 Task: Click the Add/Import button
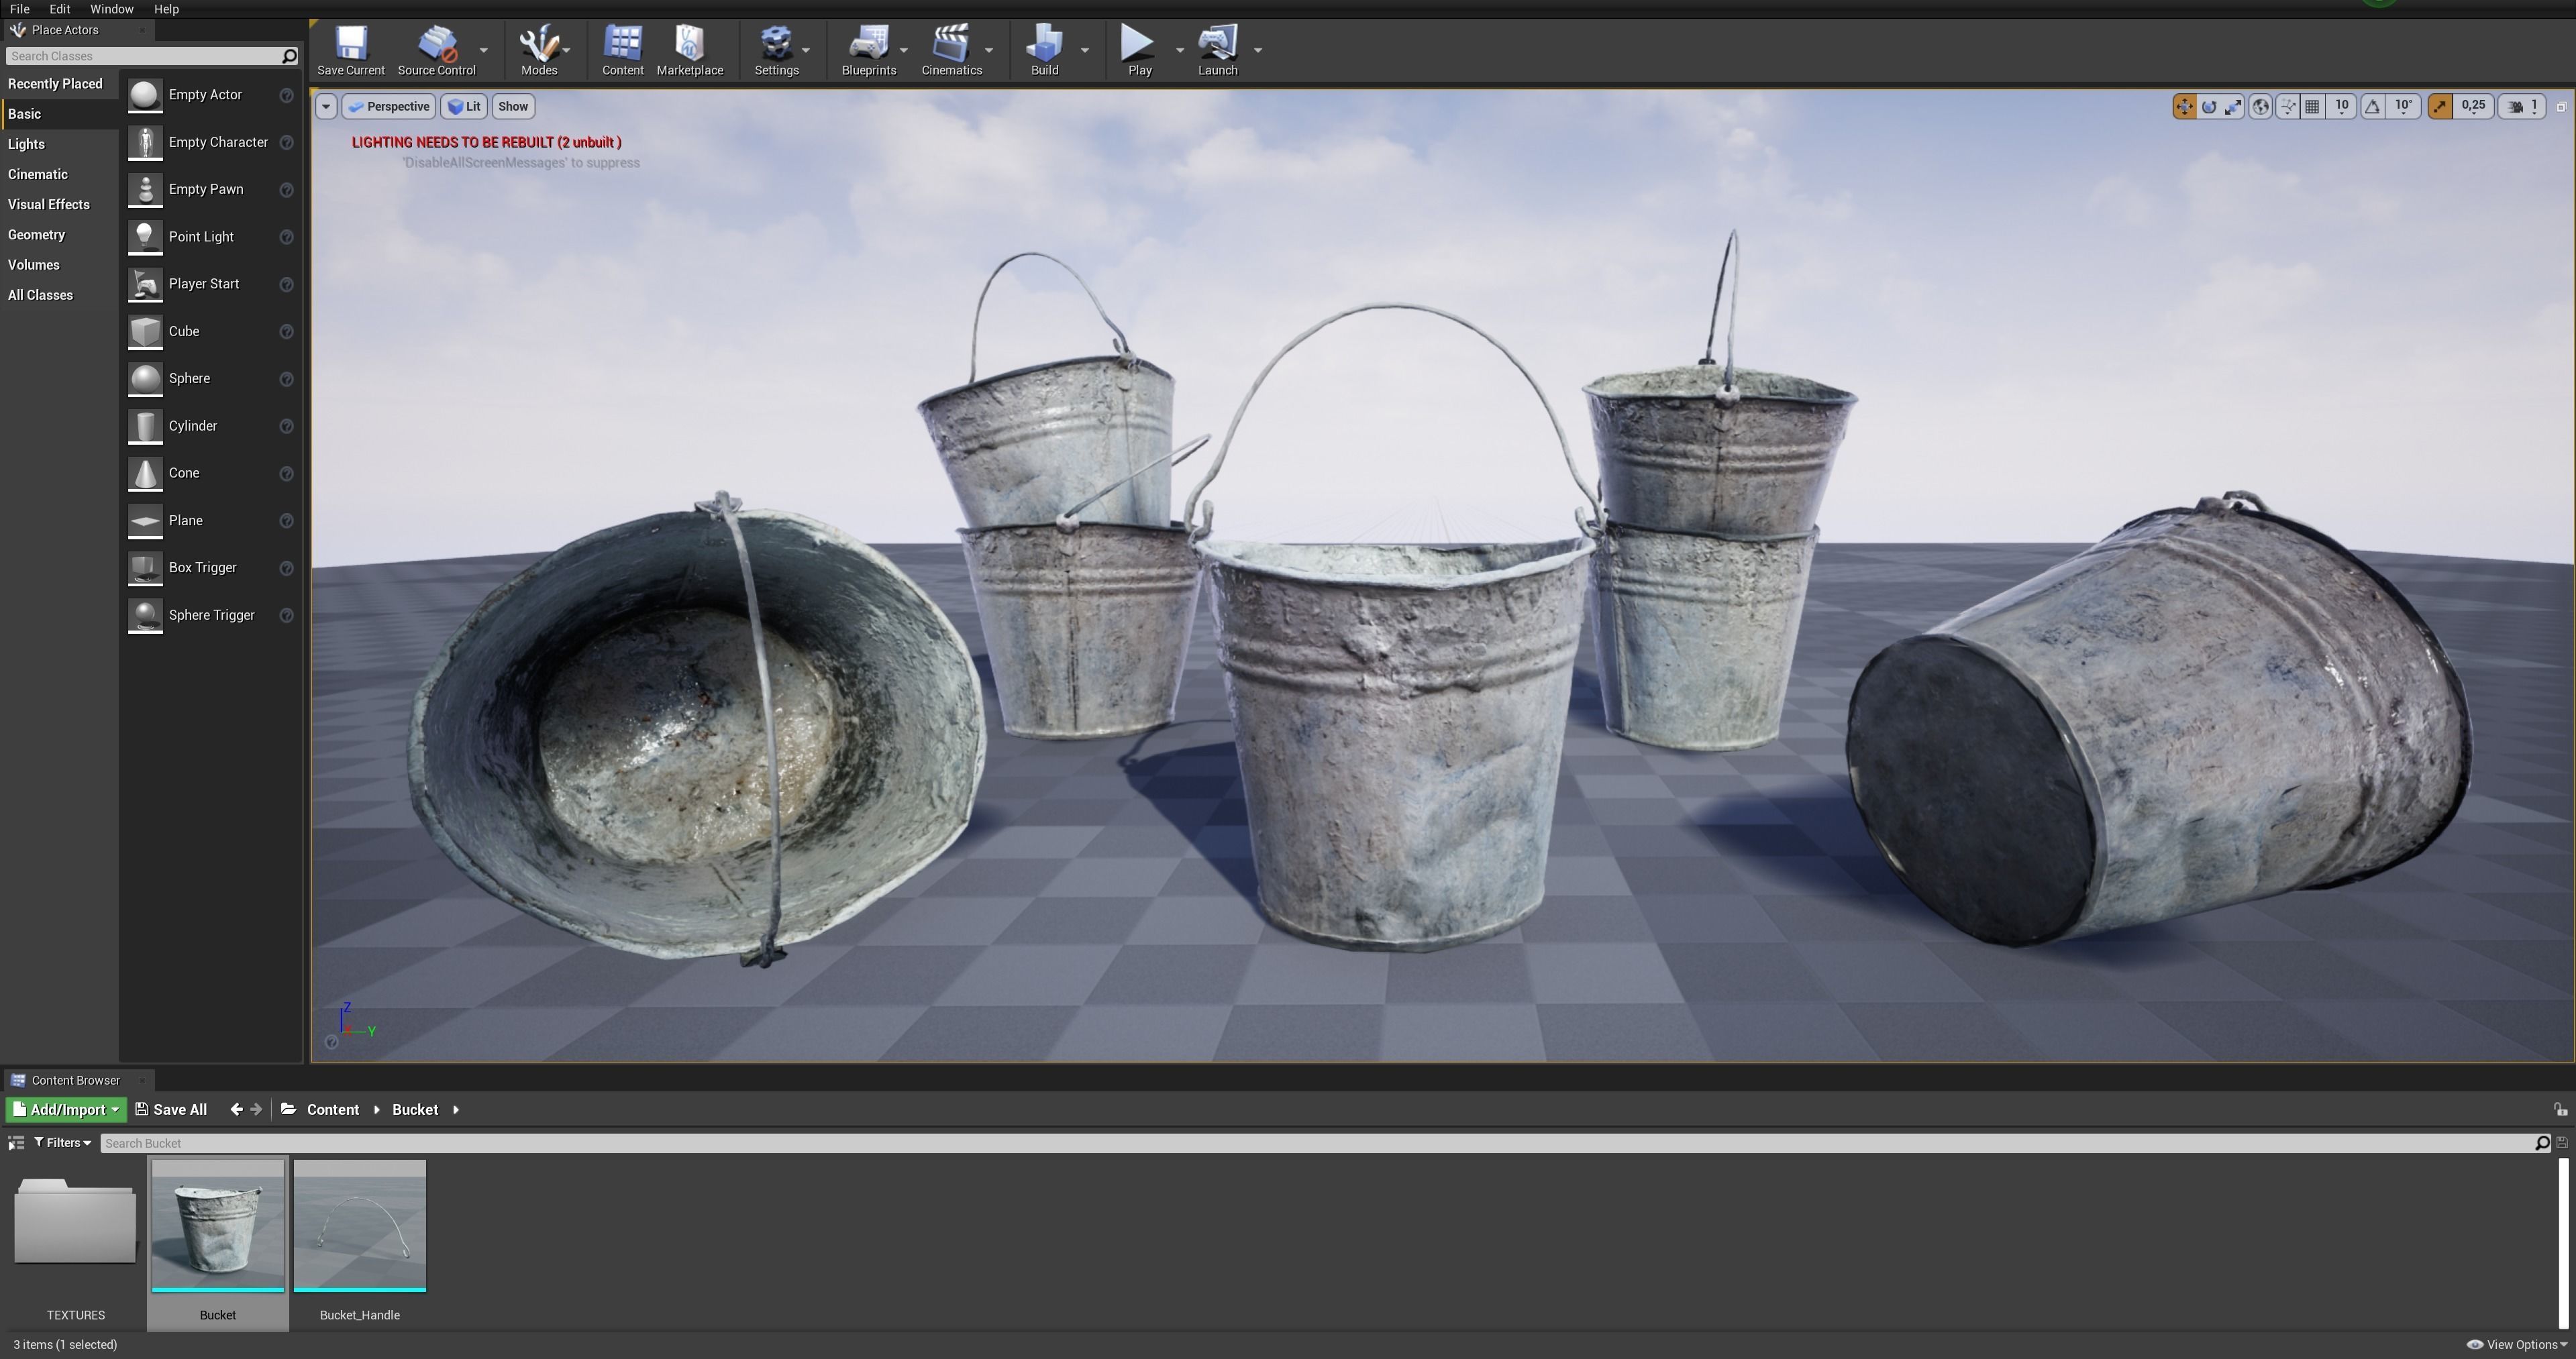[x=66, y=1110]
